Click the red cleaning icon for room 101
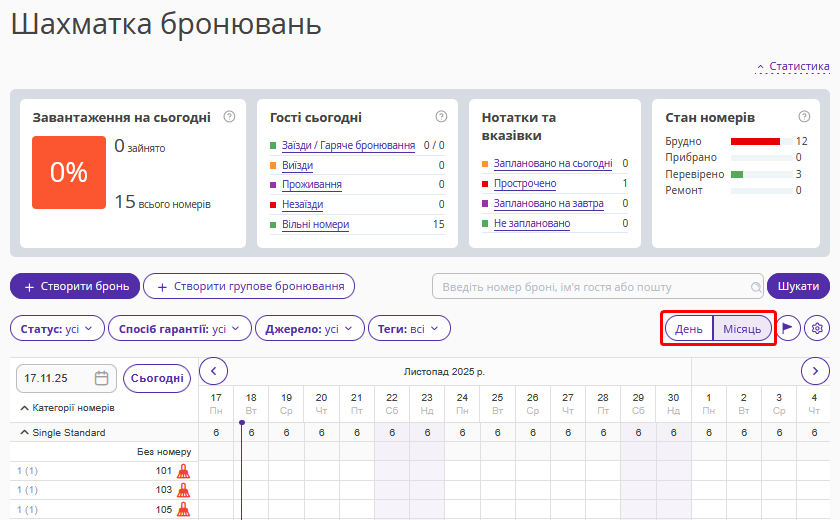This screenshot has height=520, width=840. 183,470
